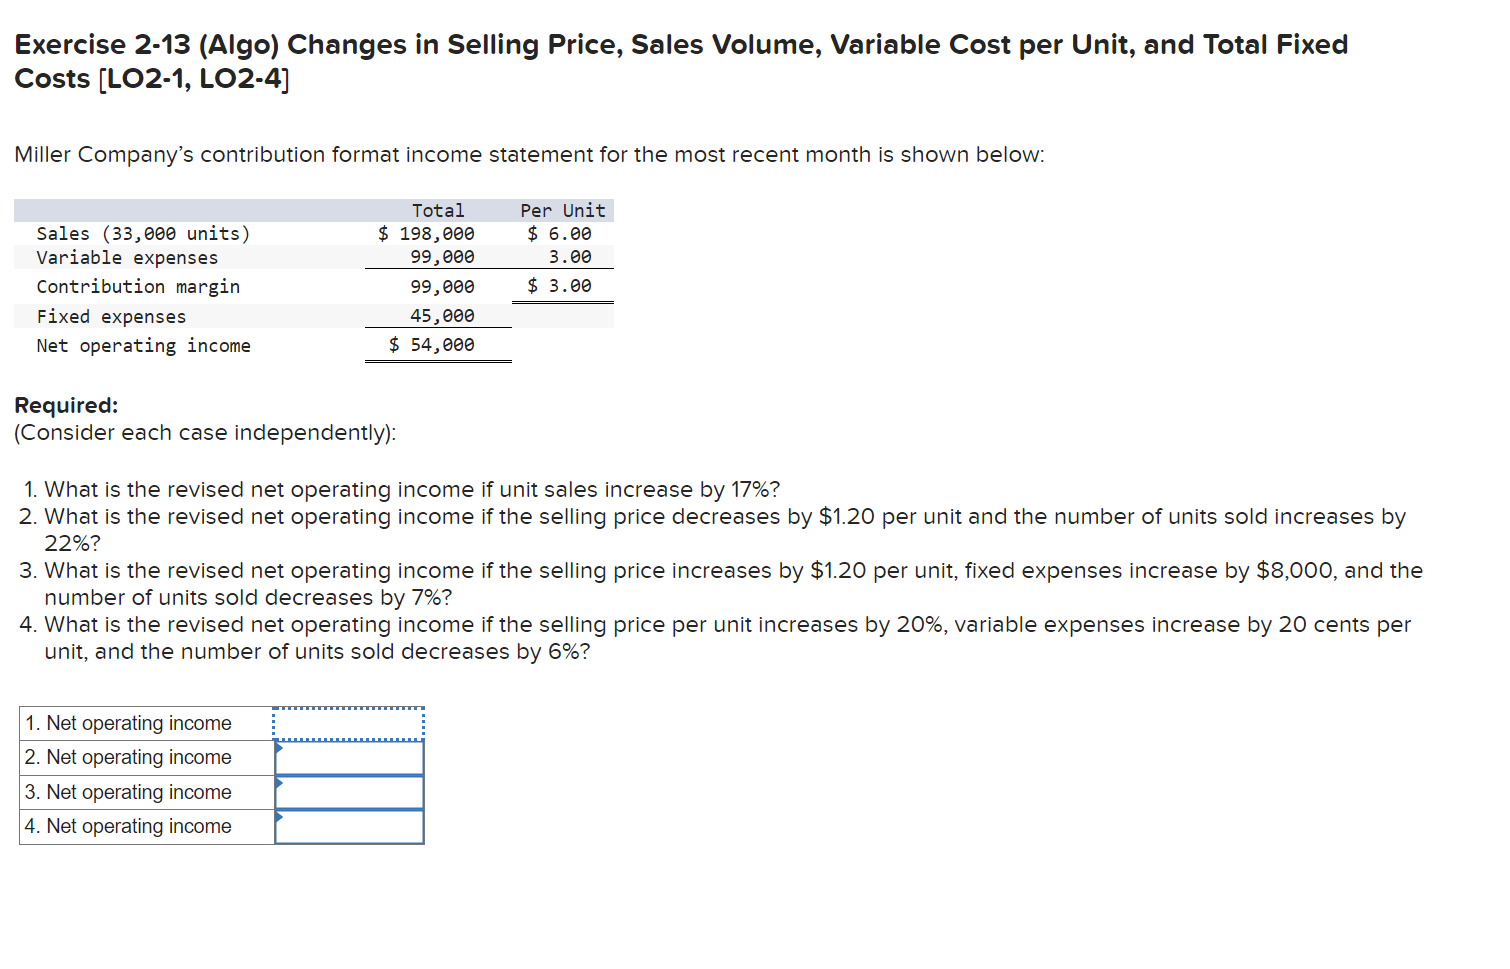The width and height of the screenshot is (1510, 969).
Task: Click the 'Total' column header
Action: (x=438, y=210)
